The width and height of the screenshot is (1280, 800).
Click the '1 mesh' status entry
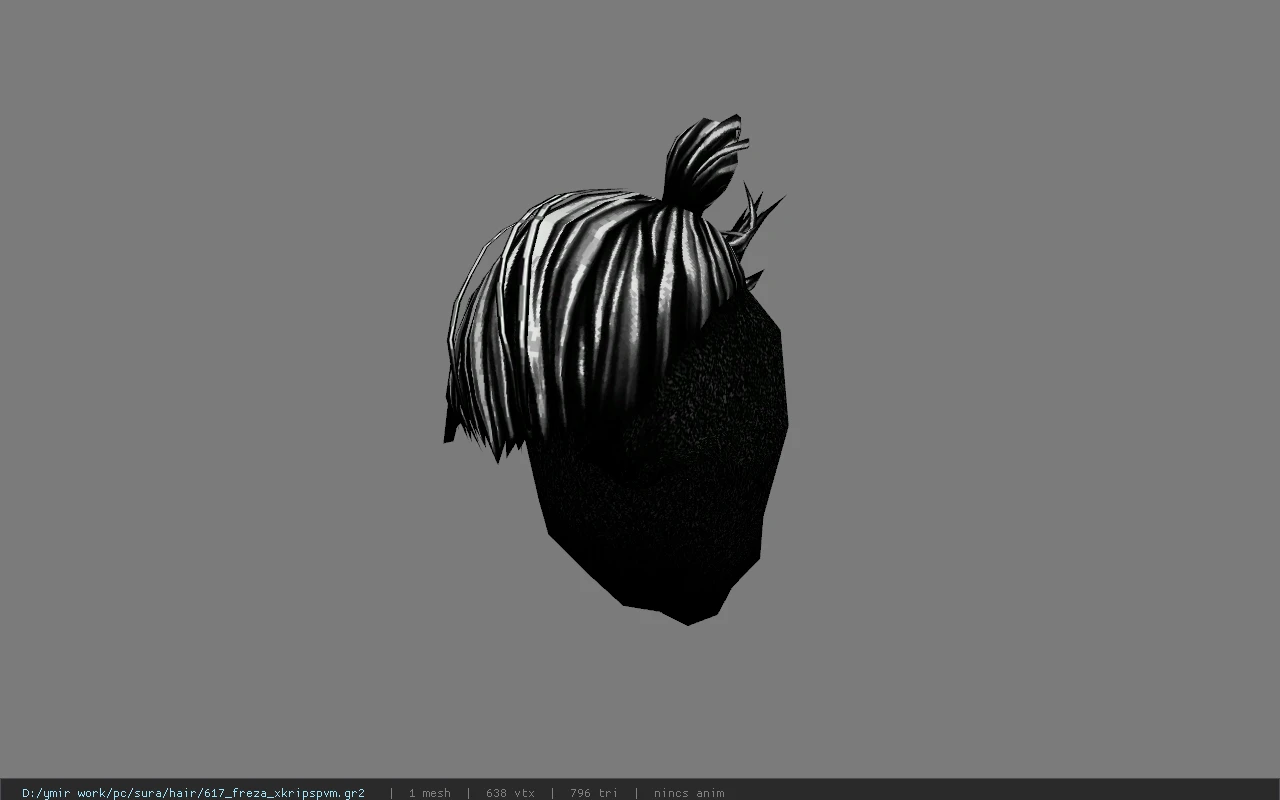pos(430,793)
